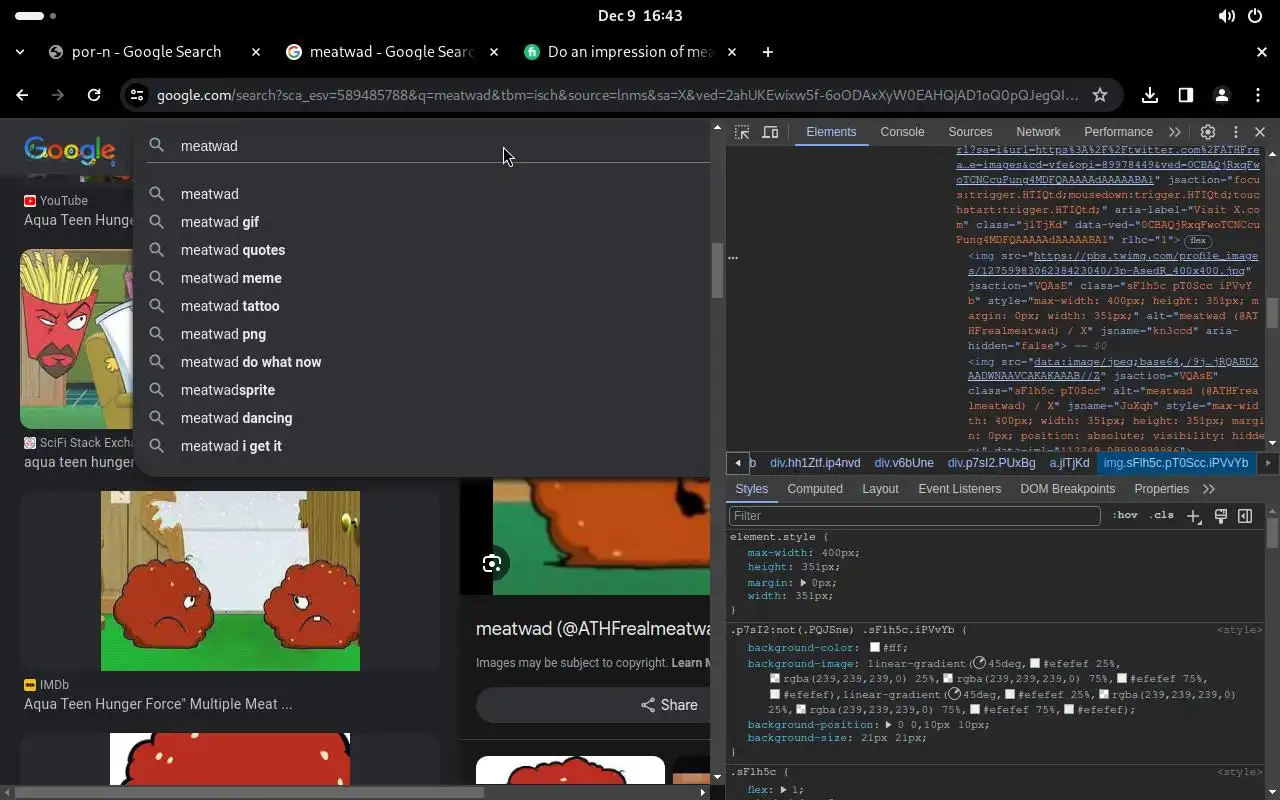Expand the margin property shorthand

pos(803,583)
